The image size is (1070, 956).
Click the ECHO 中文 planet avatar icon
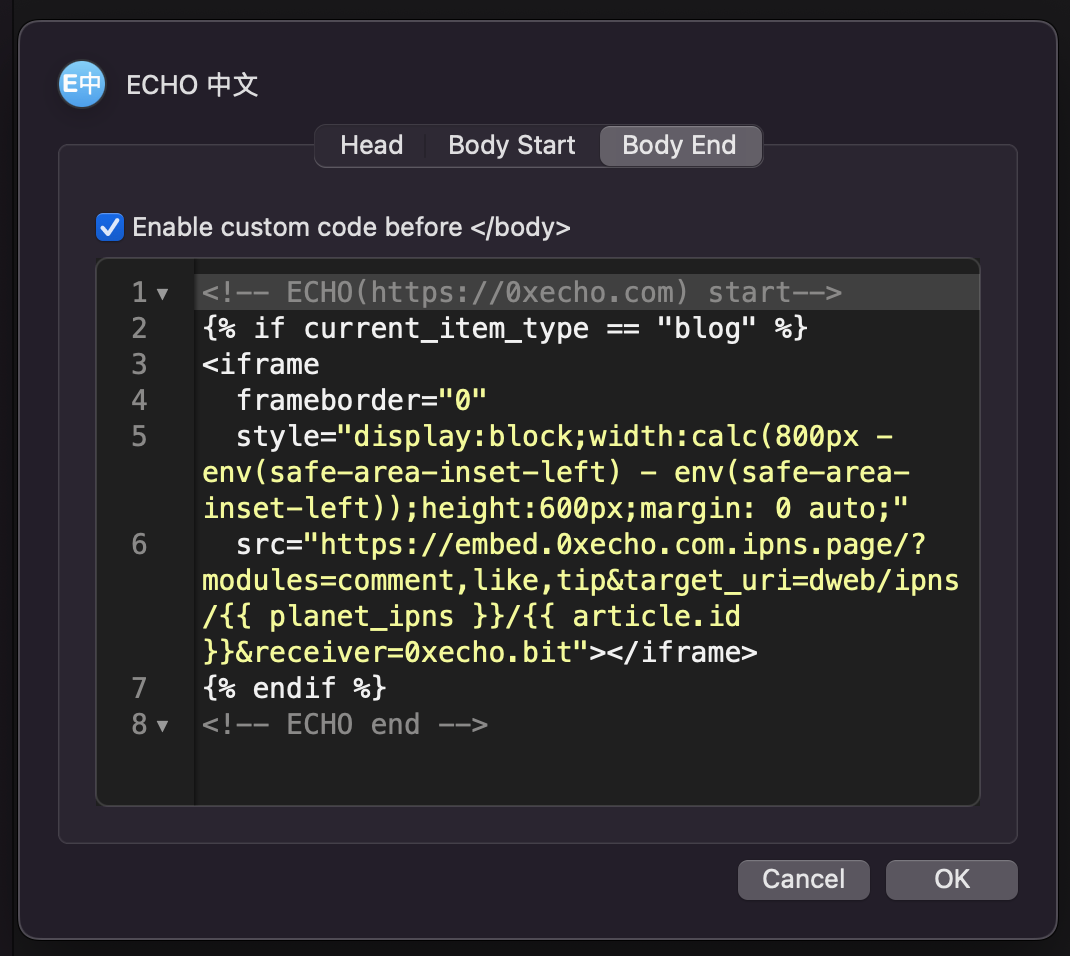(81, 84)
